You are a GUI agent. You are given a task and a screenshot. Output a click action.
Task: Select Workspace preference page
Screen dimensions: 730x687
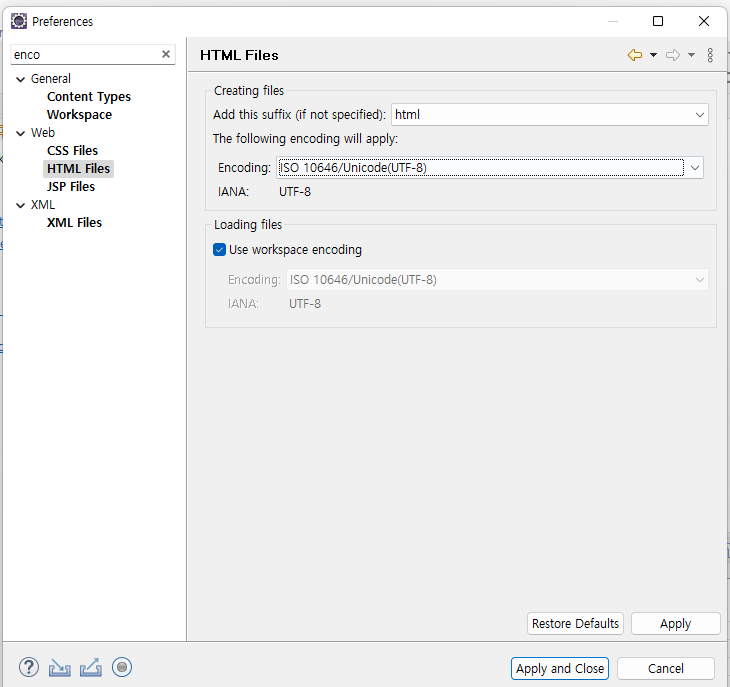tap(79, 115)
